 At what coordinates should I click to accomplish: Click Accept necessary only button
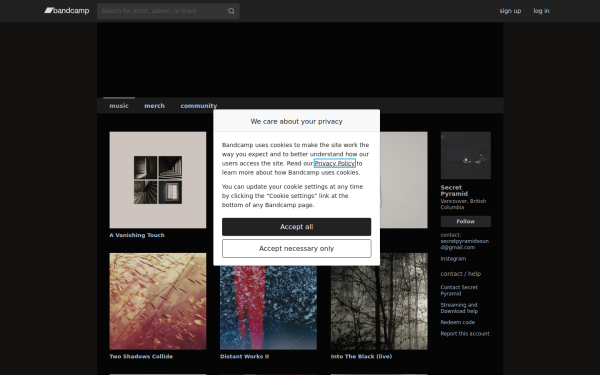(x=297, y=249)
